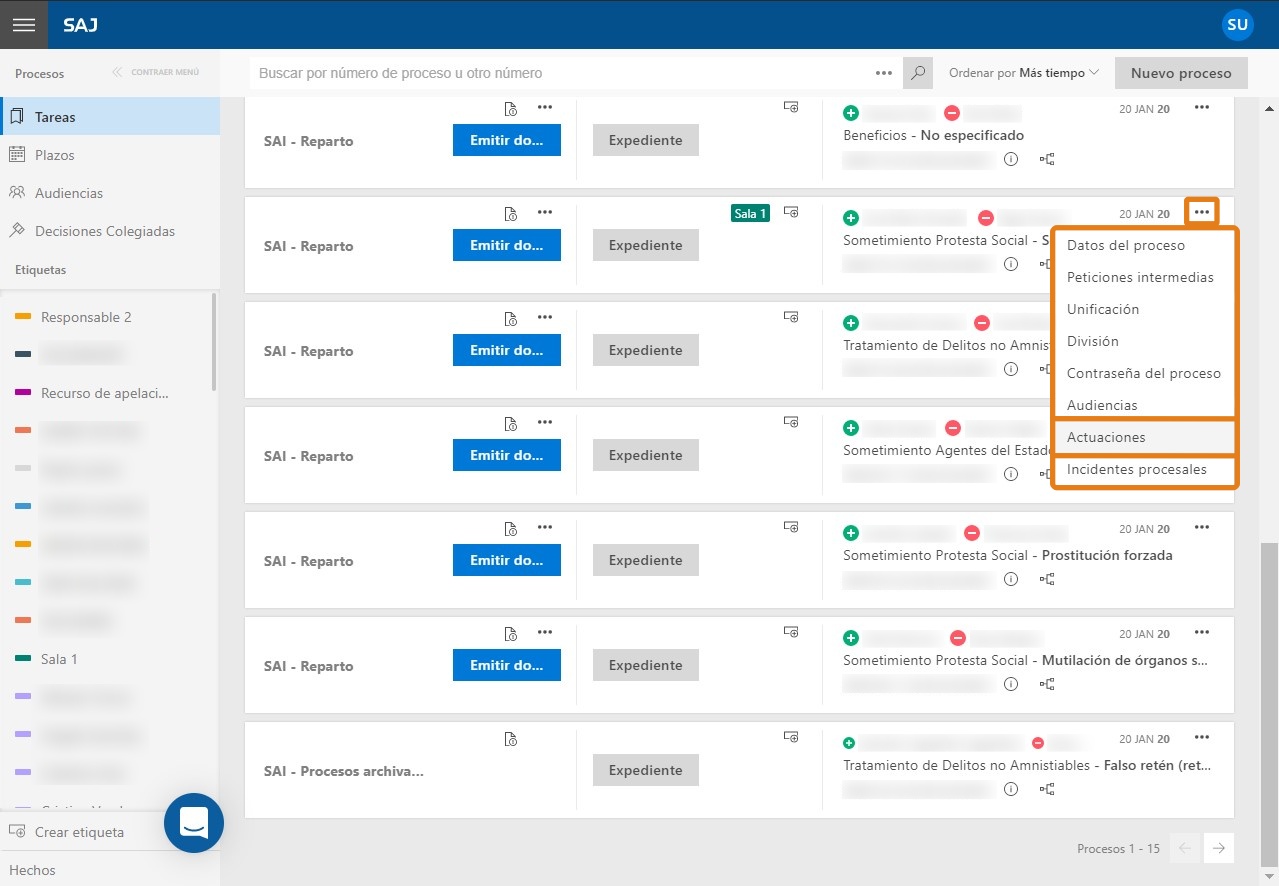Open more options for Beneficios row
Image resolution: width=1279 pixels, height=886 pixels.
click(x=1202, y=107)
